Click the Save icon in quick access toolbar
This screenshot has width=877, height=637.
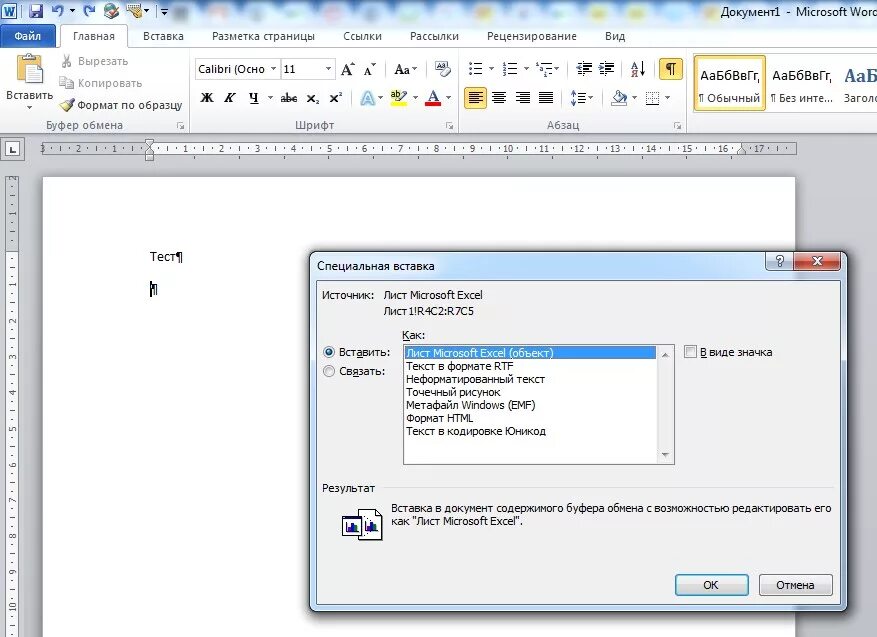pyautogui.click(x=35, y=10)
